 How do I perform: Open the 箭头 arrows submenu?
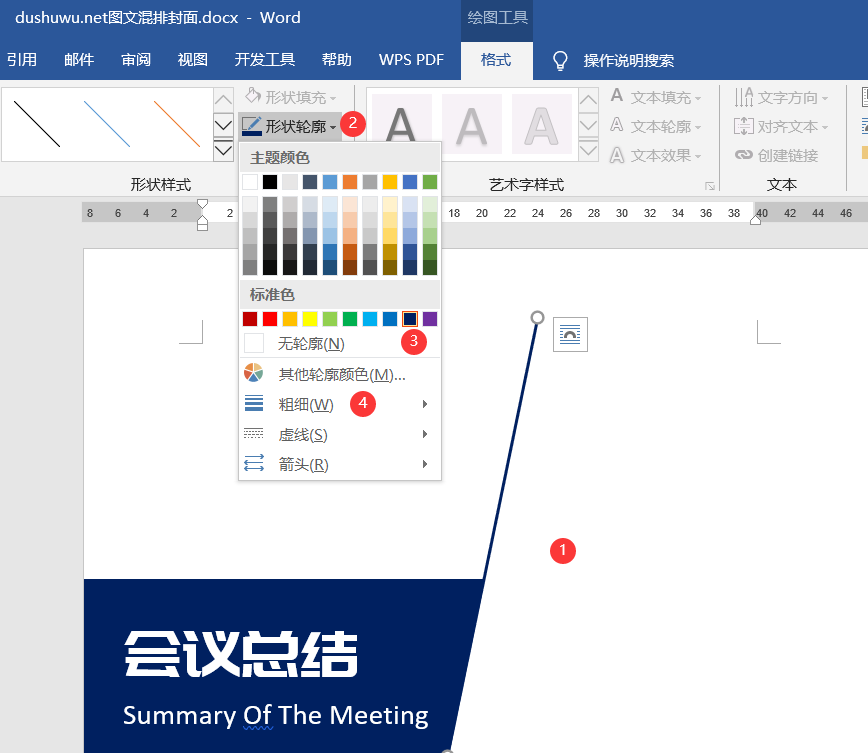pos(339,464)
